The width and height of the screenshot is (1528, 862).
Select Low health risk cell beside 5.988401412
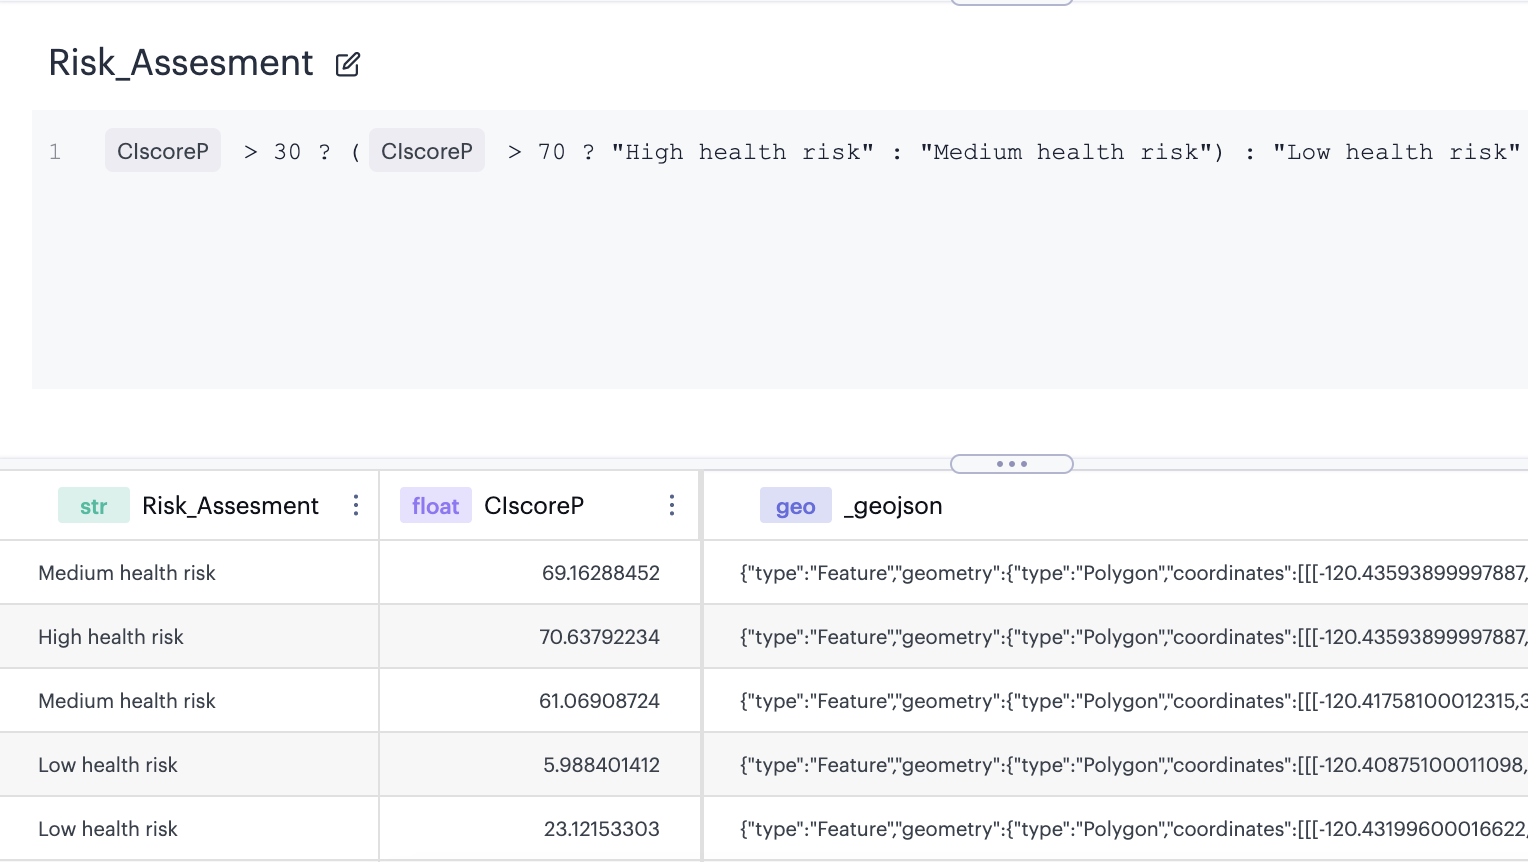[189, 765]
